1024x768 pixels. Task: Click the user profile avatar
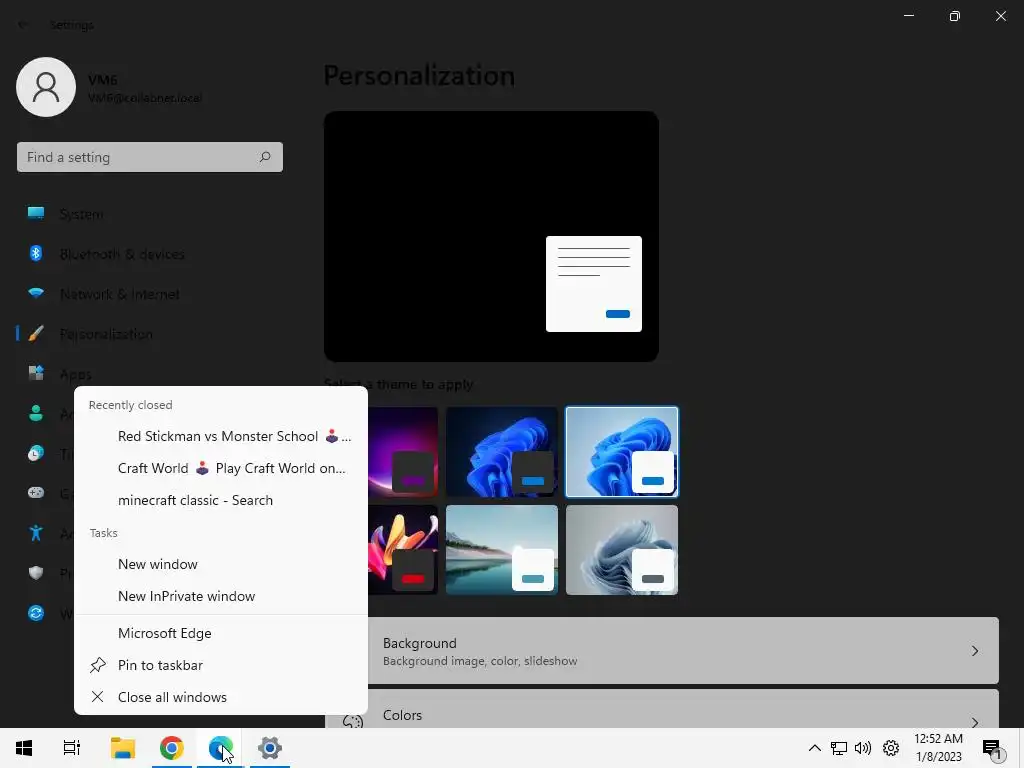click(x=46, y=87)
